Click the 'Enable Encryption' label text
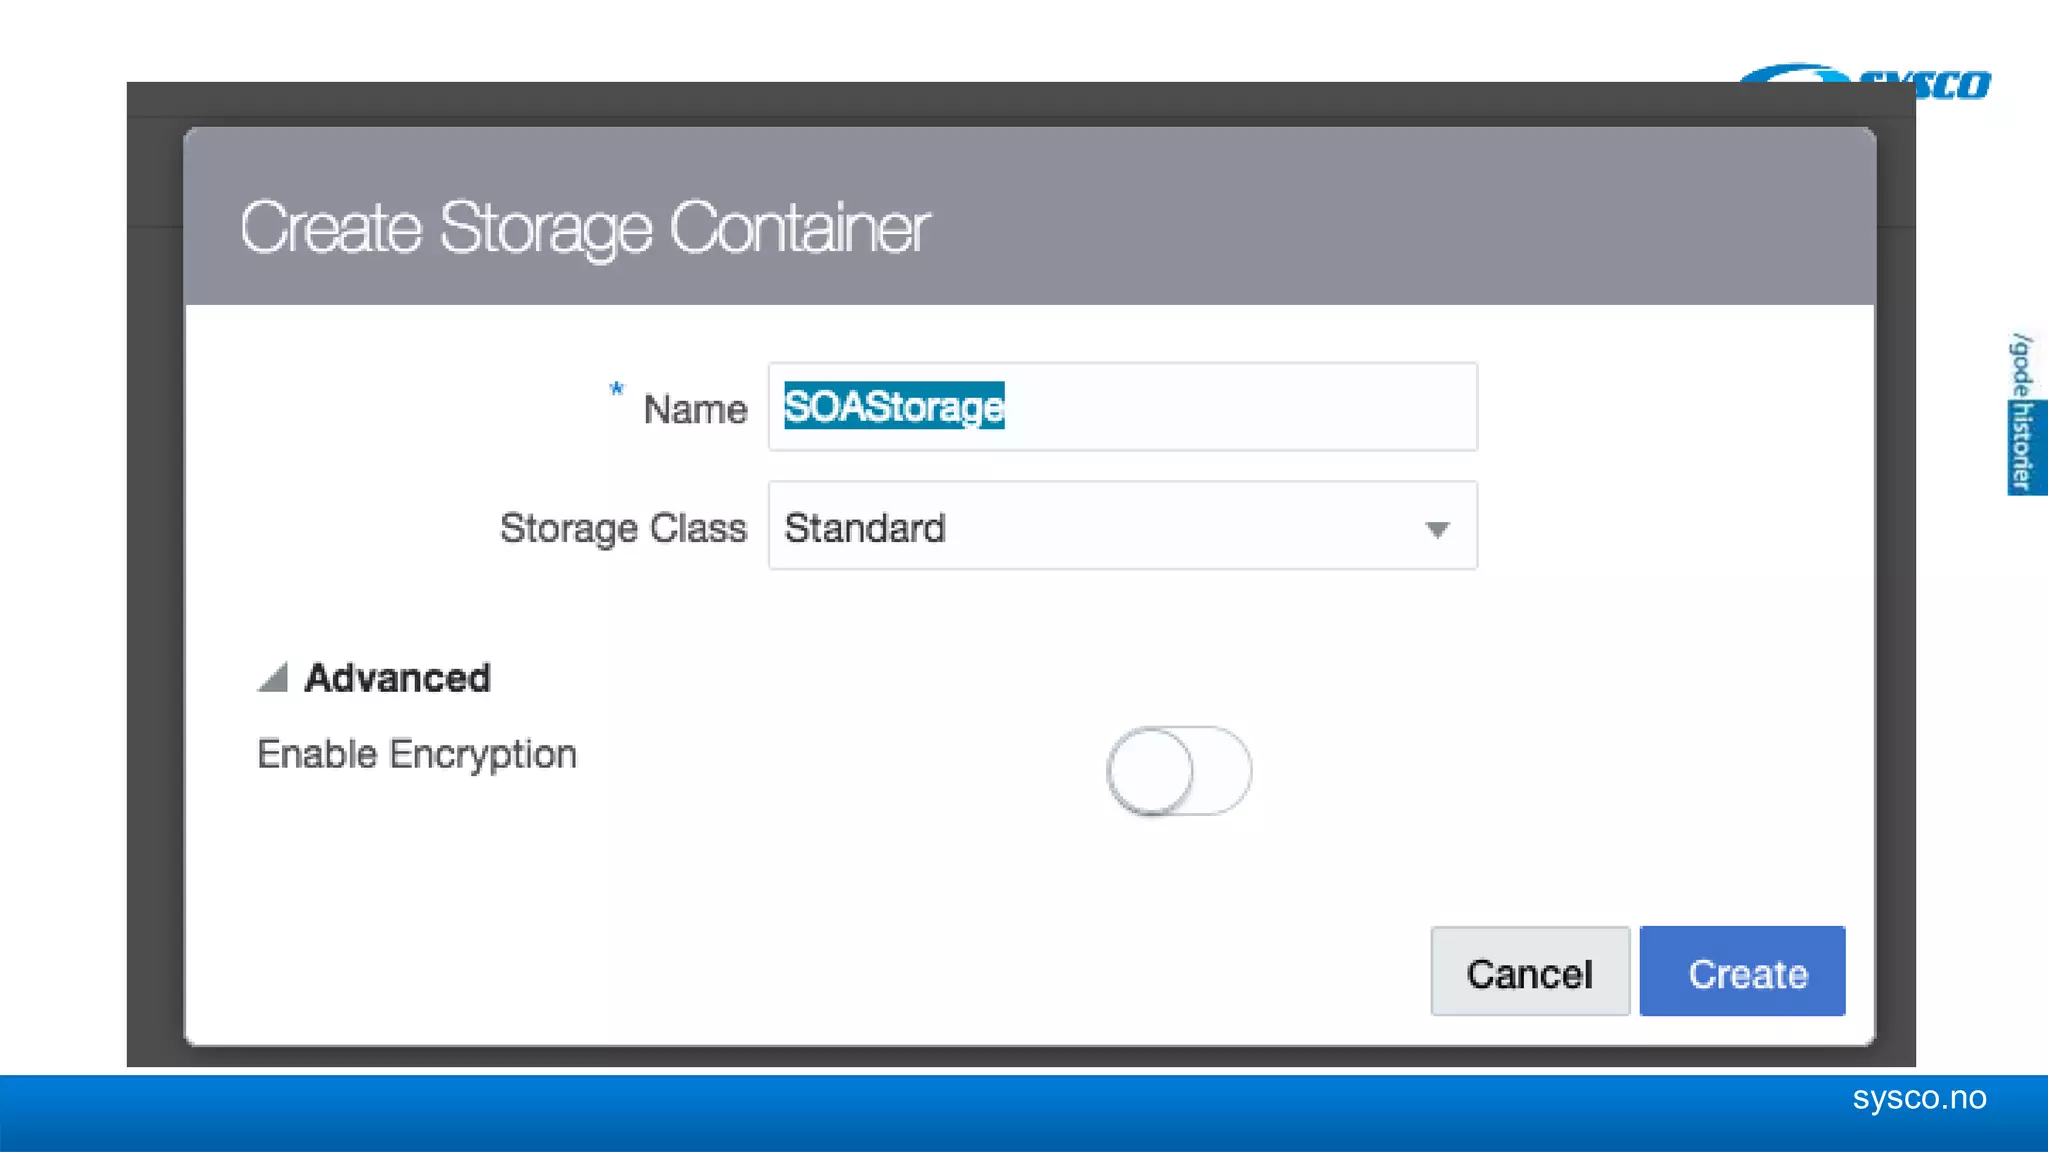 pos(417,754)
